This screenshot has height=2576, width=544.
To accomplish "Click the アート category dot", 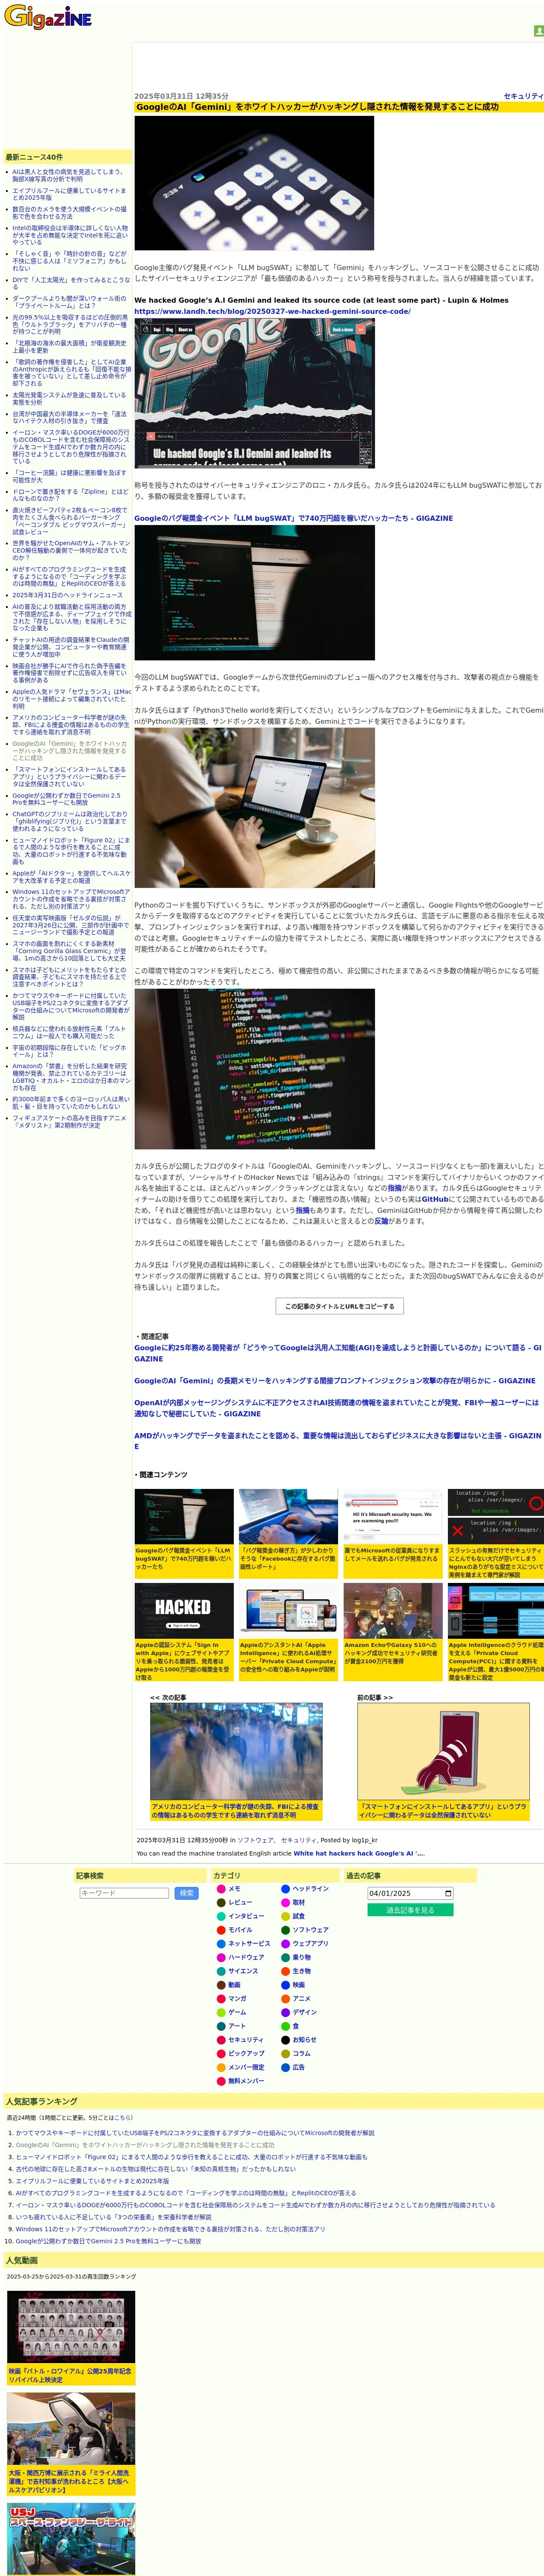I will 221,2026.
